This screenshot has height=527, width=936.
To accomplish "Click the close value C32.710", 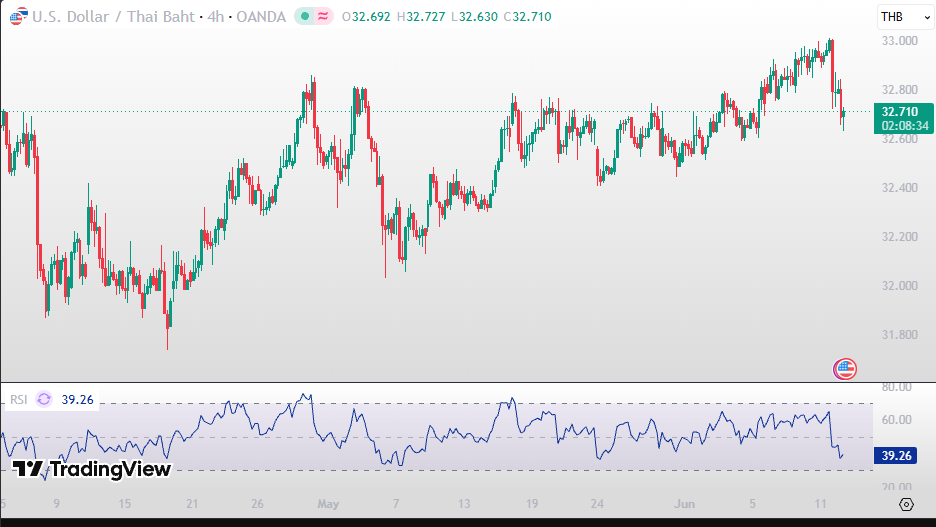I will 527,17.
